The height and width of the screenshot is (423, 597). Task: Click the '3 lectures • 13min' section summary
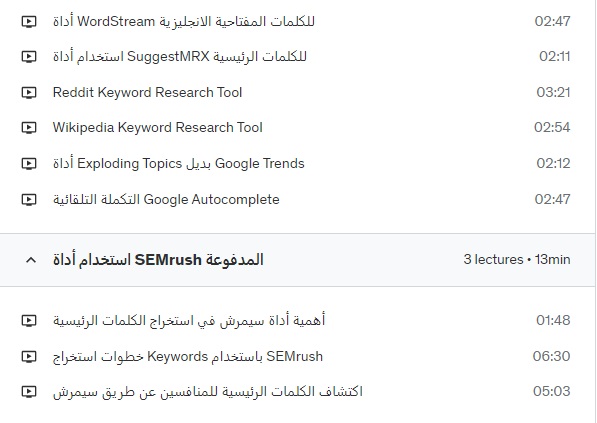pyautogui.click(x=517, y=260)
